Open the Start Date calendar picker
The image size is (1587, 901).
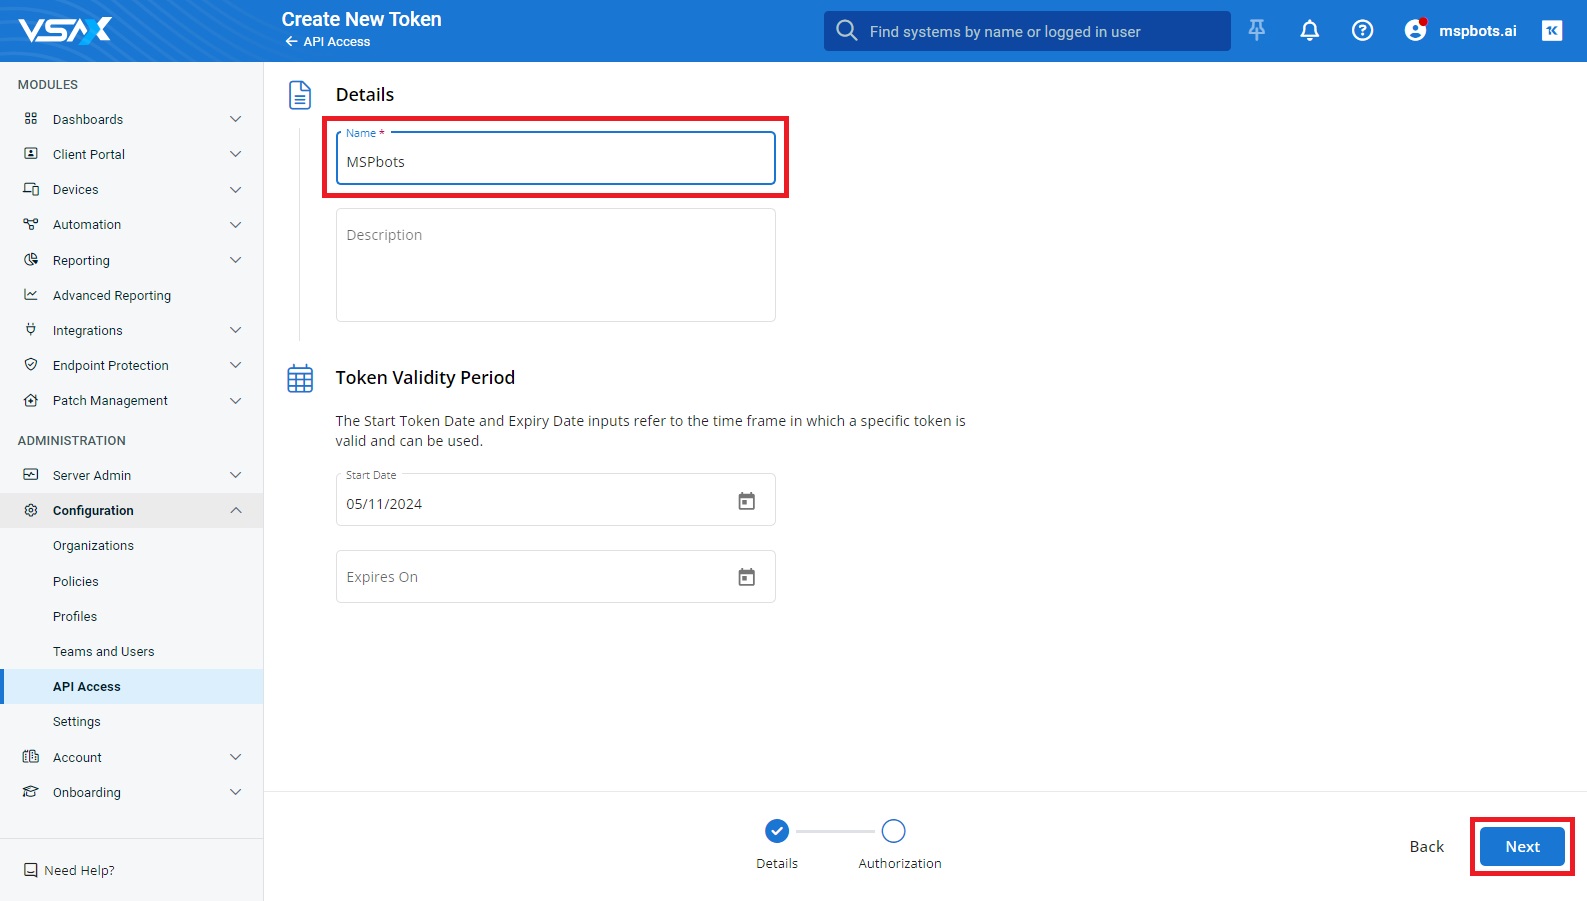point(746,501)
